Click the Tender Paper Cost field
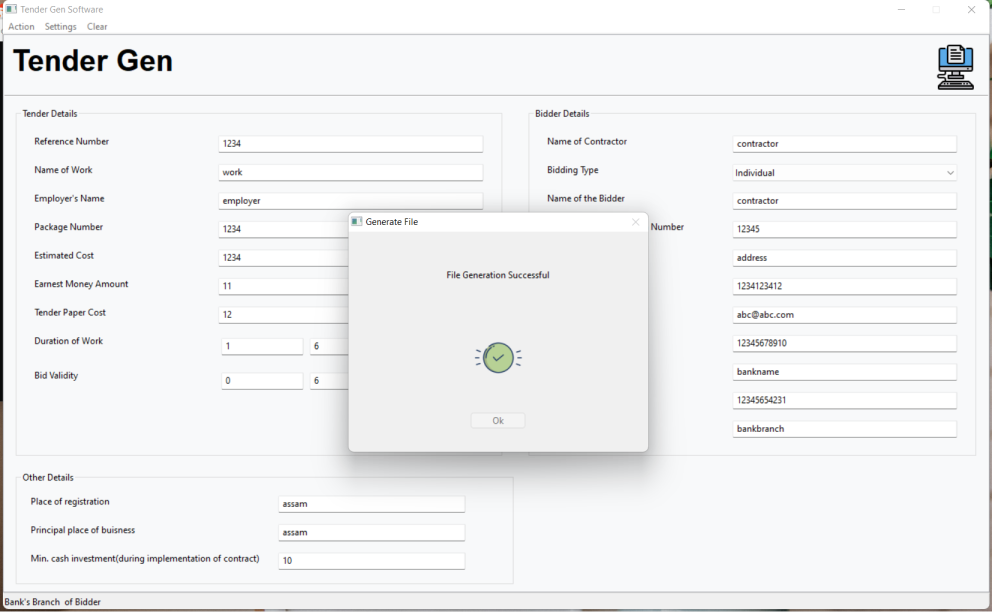This screenshot has width=992, height=612. point(283,315)
